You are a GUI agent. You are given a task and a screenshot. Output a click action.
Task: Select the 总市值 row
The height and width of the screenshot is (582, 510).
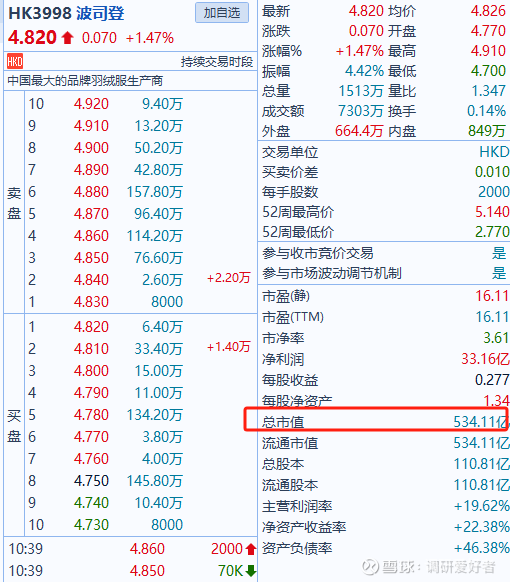(x=385, y=422)
